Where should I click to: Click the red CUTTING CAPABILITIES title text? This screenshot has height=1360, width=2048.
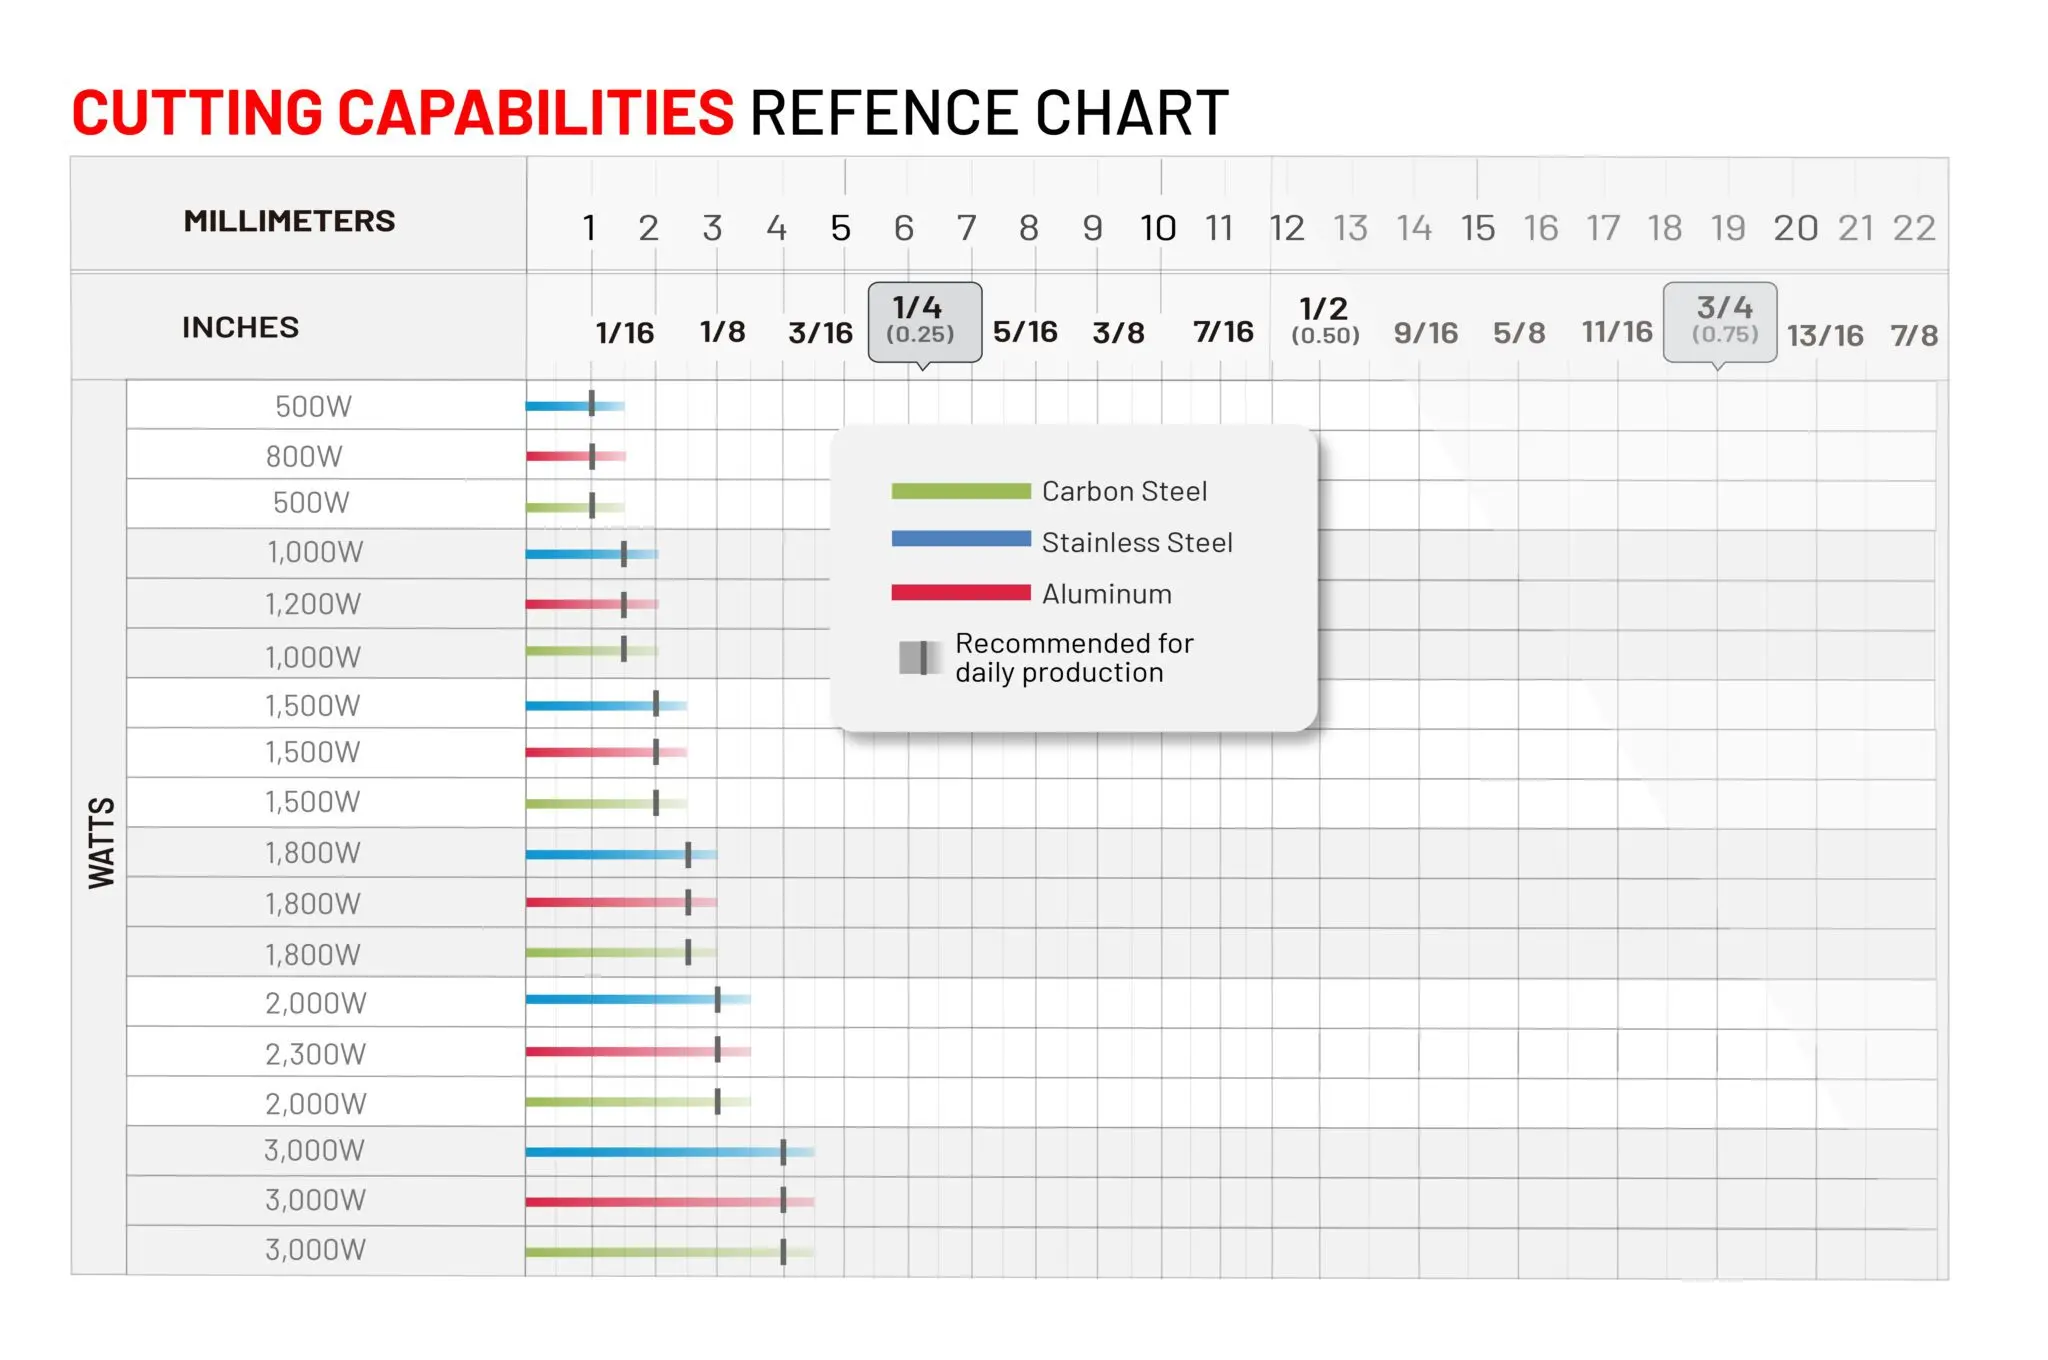pyautogui.click(x=403, y=113)
